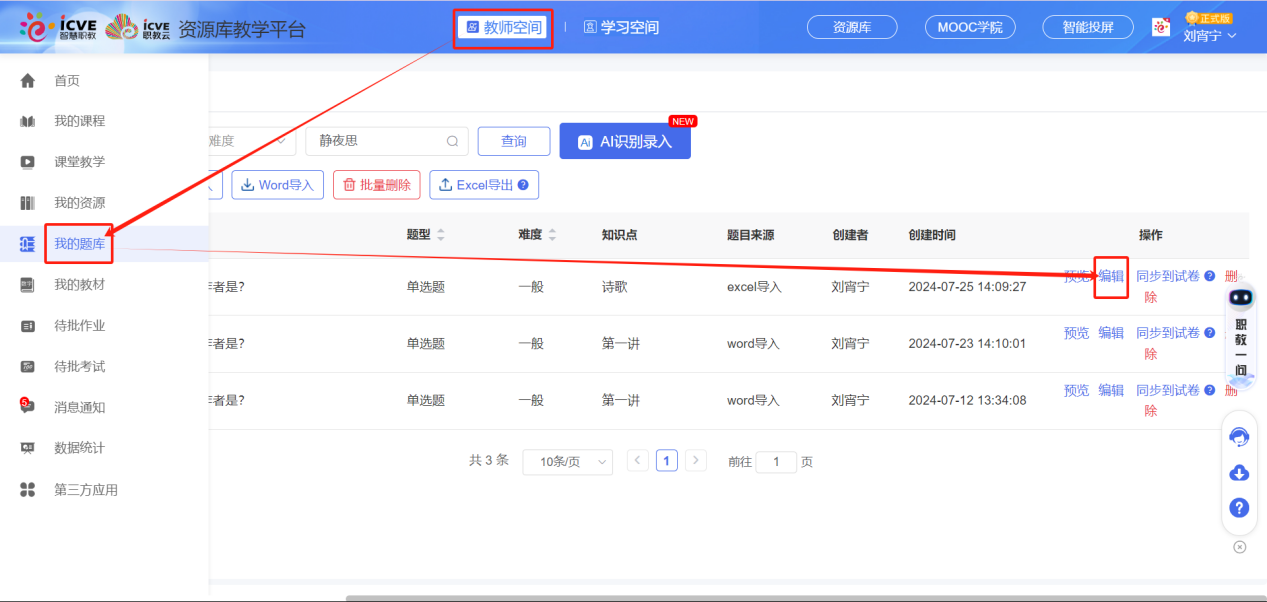Click the AI识别录入 button
The height and width of the screenshot is (602, 1267).
tap(624, 142)
